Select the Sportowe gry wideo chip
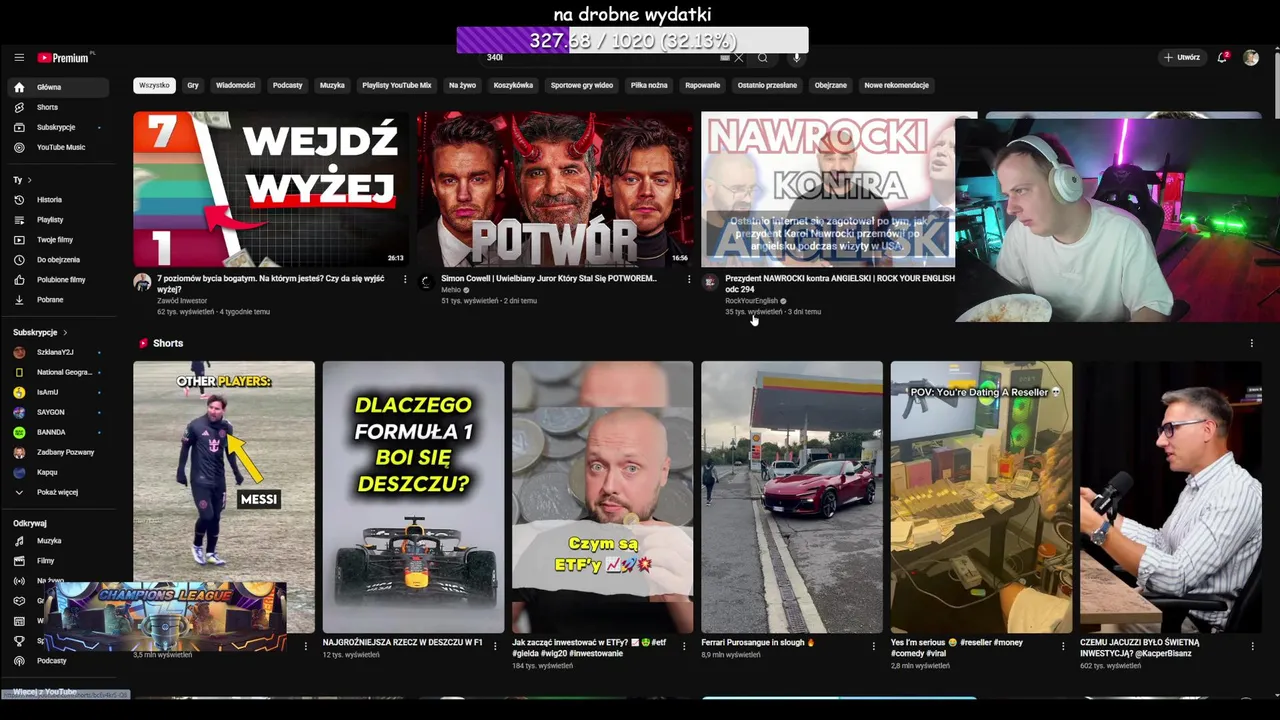Screen dimensions: 1280x720 click(x=582, y=85)
